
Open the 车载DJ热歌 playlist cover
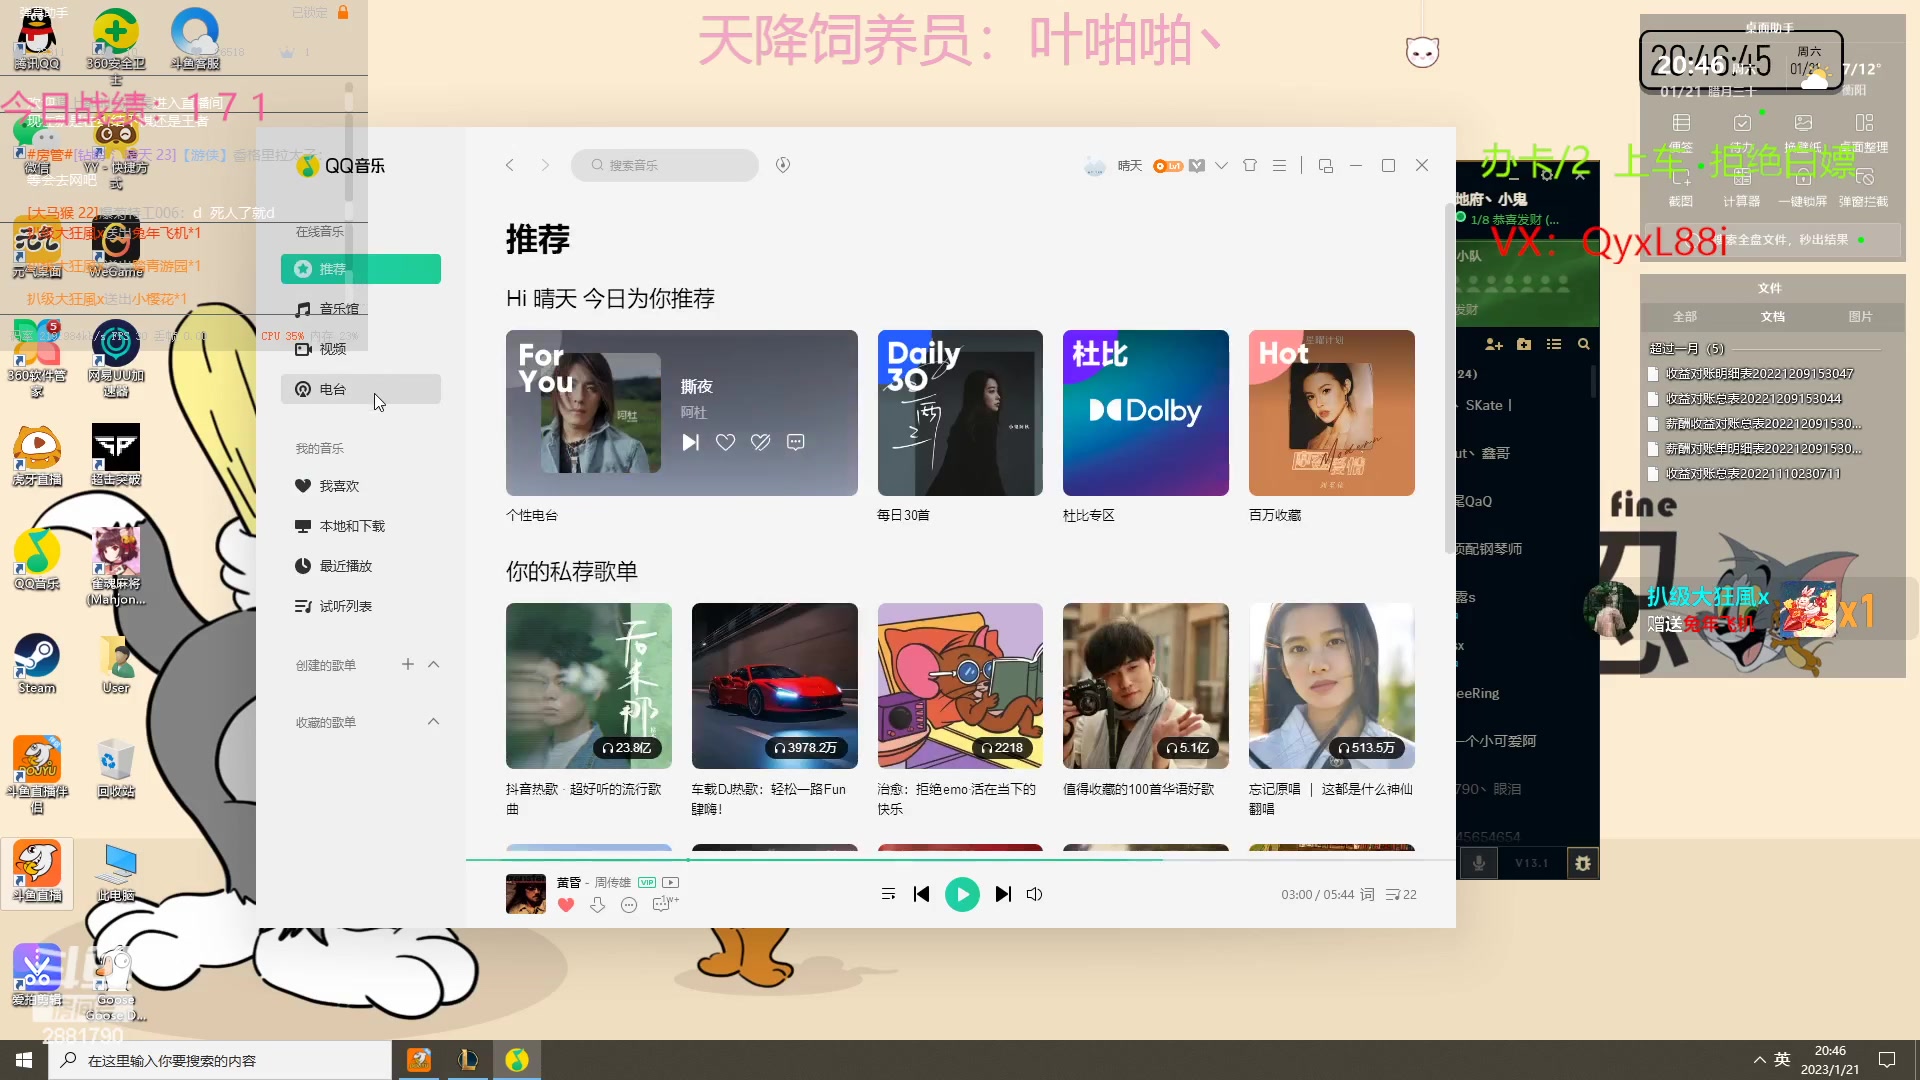[775, 686]
